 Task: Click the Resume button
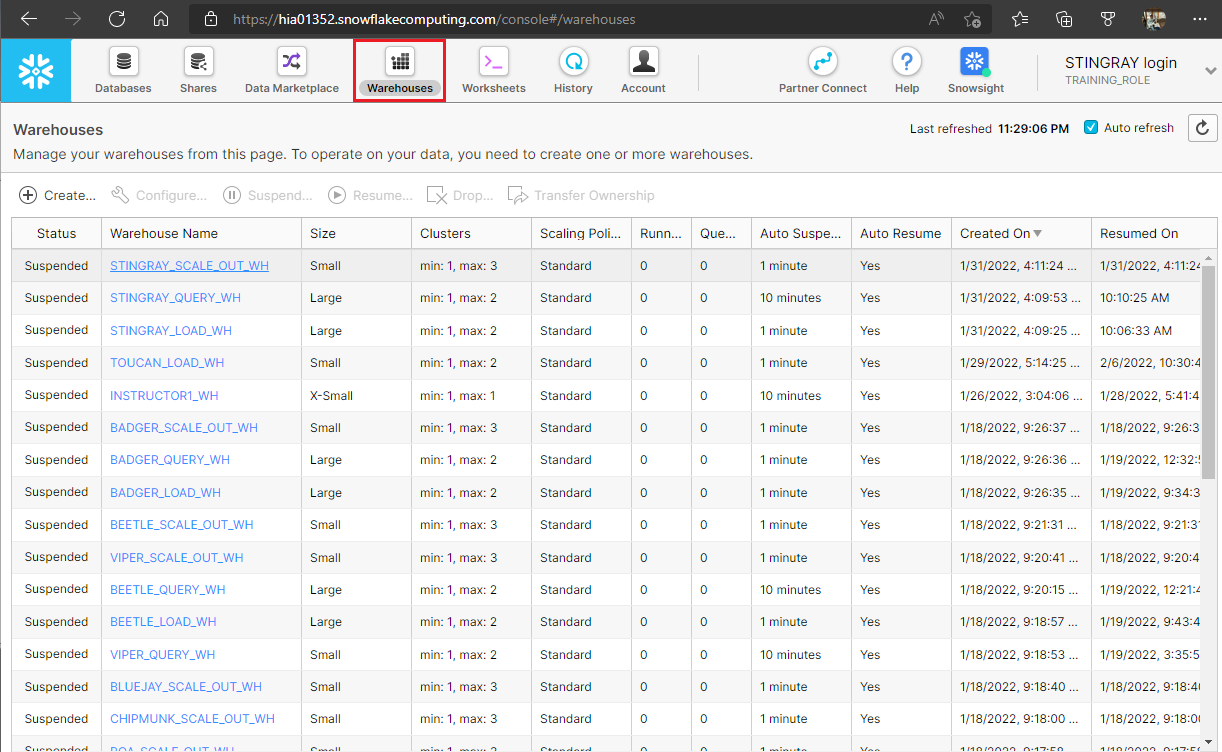pyautogui.click(x=370, y=195)
